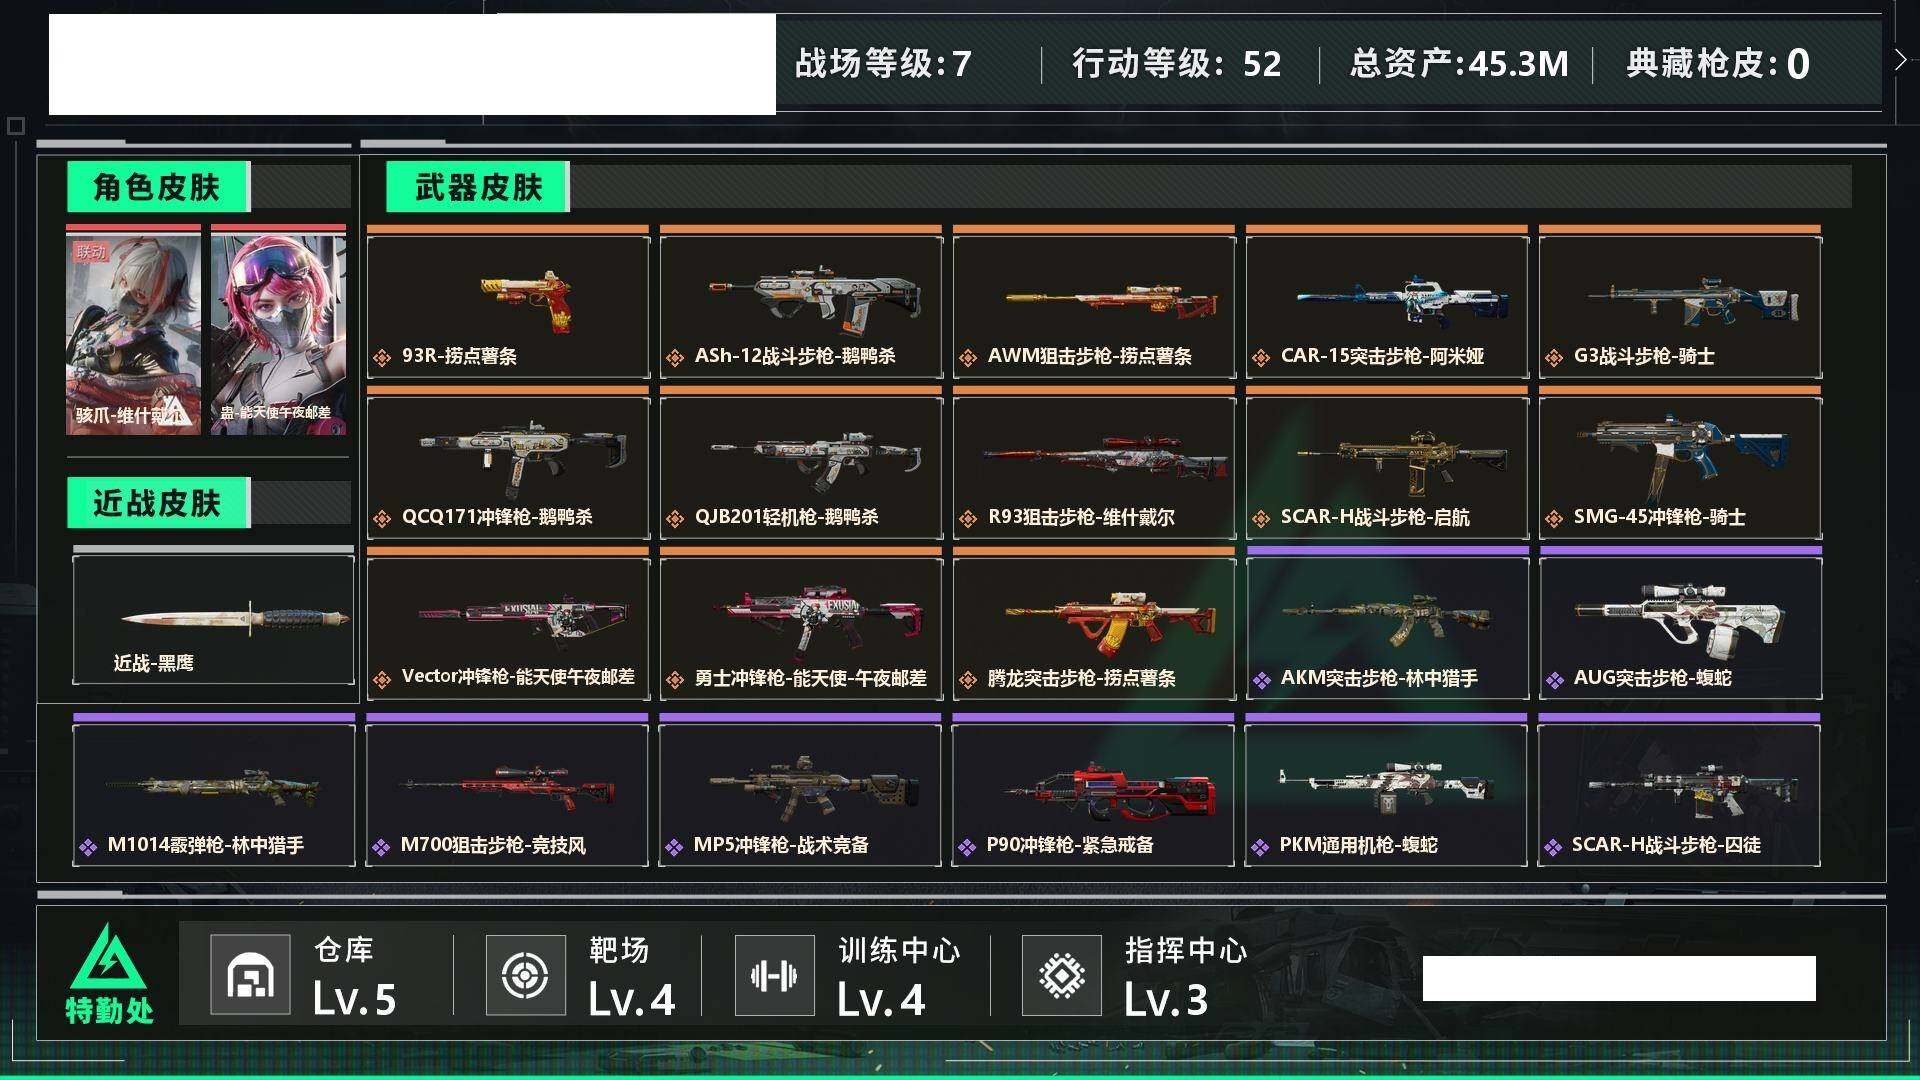Select the 武器皮肤 tab header
Image resolution: width=1920 pixels, height=1080 pixels.
(478, 187)
